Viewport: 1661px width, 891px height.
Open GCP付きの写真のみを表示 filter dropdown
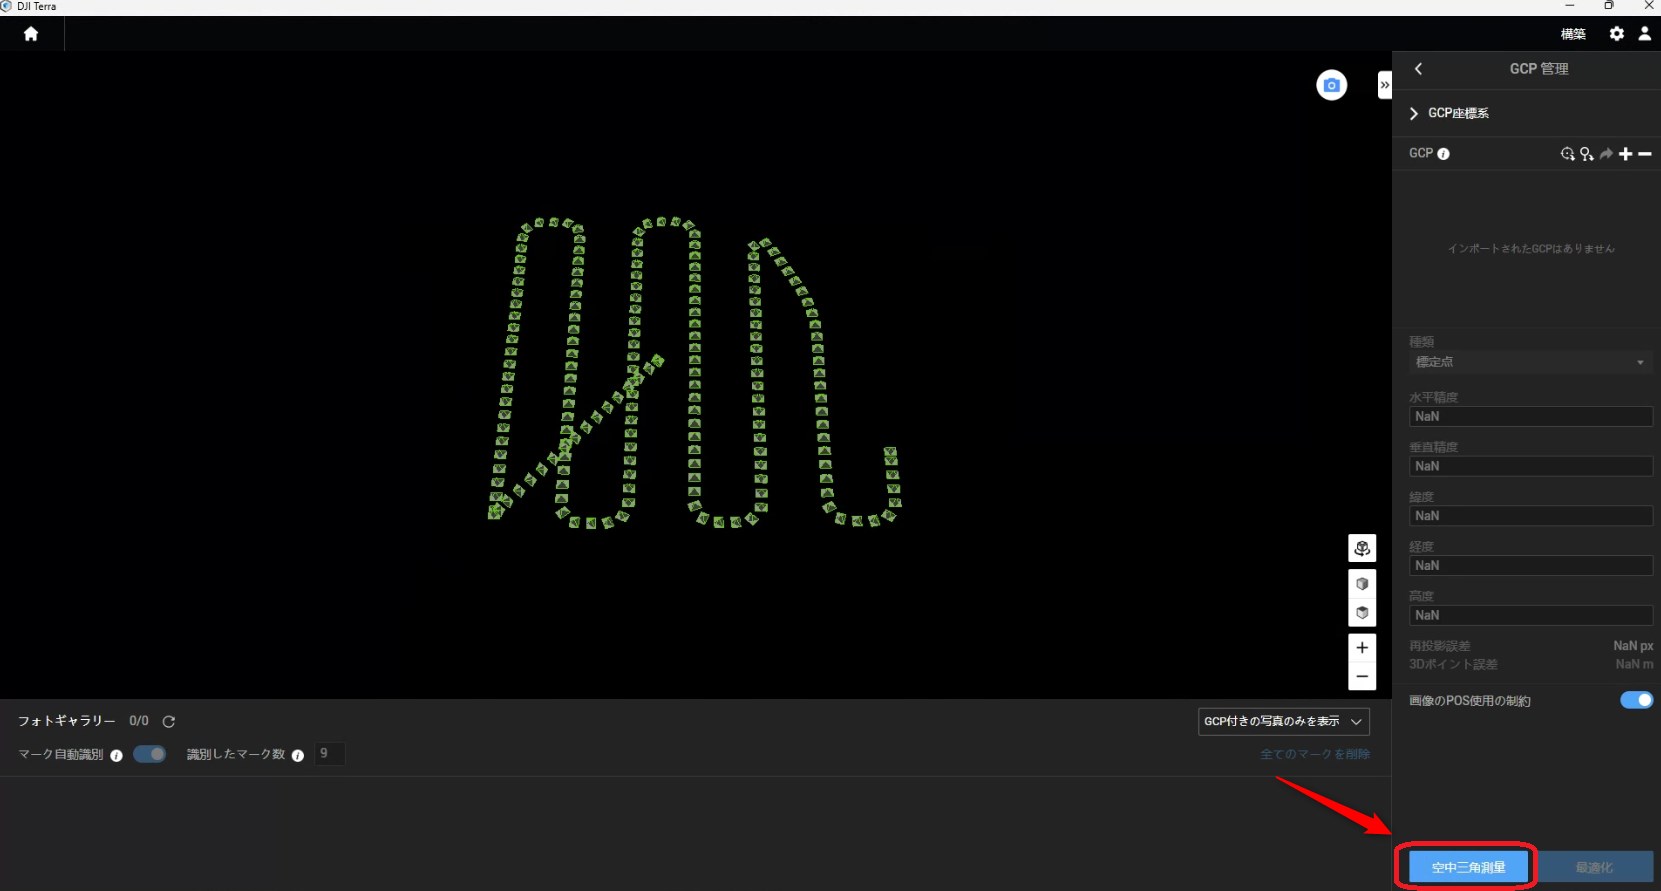coord(1283,722)
